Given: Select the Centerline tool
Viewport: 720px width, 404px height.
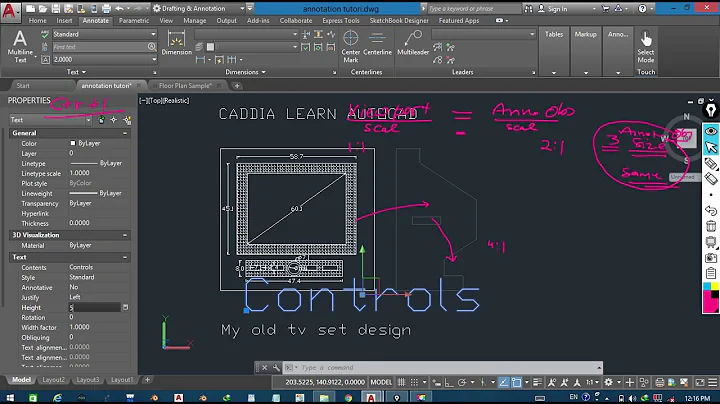Looking at the screenshot, I should (377, 43).
